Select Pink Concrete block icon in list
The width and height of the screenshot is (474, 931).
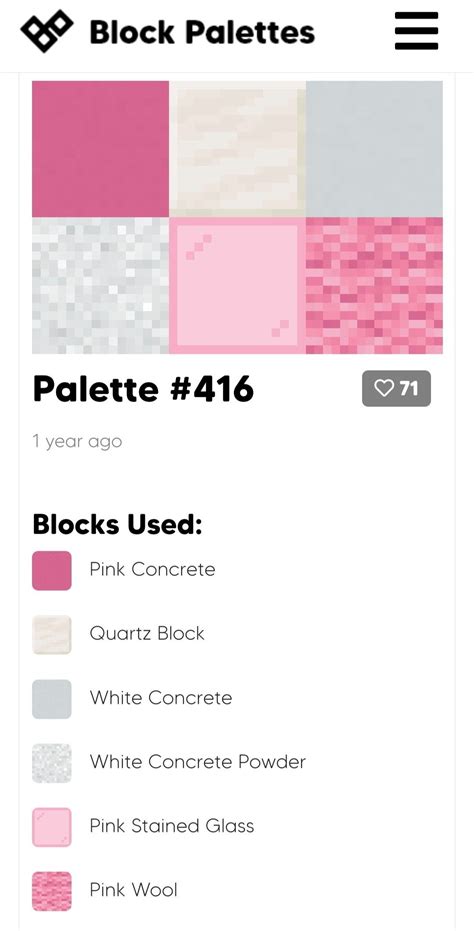coord(52,571)
